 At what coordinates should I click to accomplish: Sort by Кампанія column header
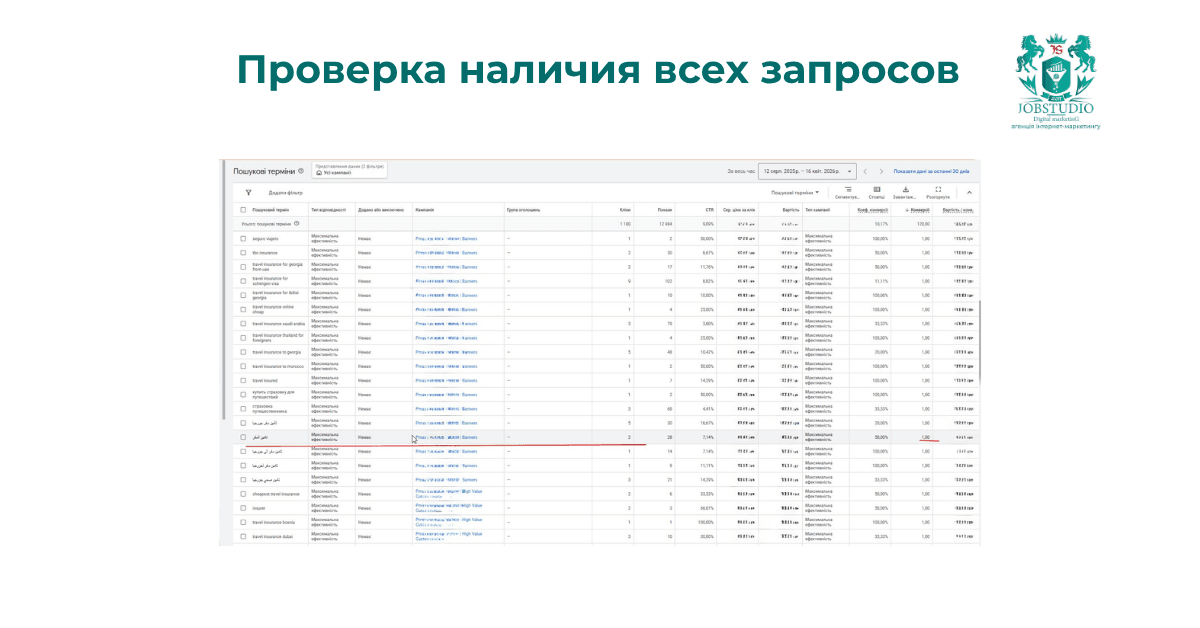tap(425, 210)
